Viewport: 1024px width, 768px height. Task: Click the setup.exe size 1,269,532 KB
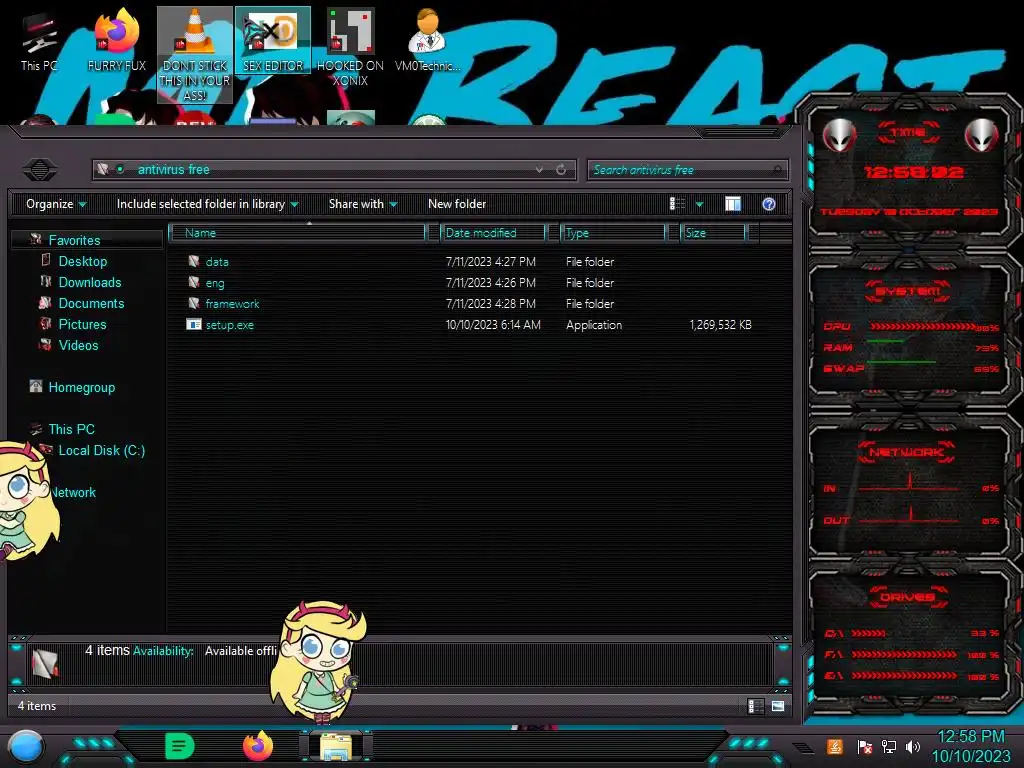720,325
